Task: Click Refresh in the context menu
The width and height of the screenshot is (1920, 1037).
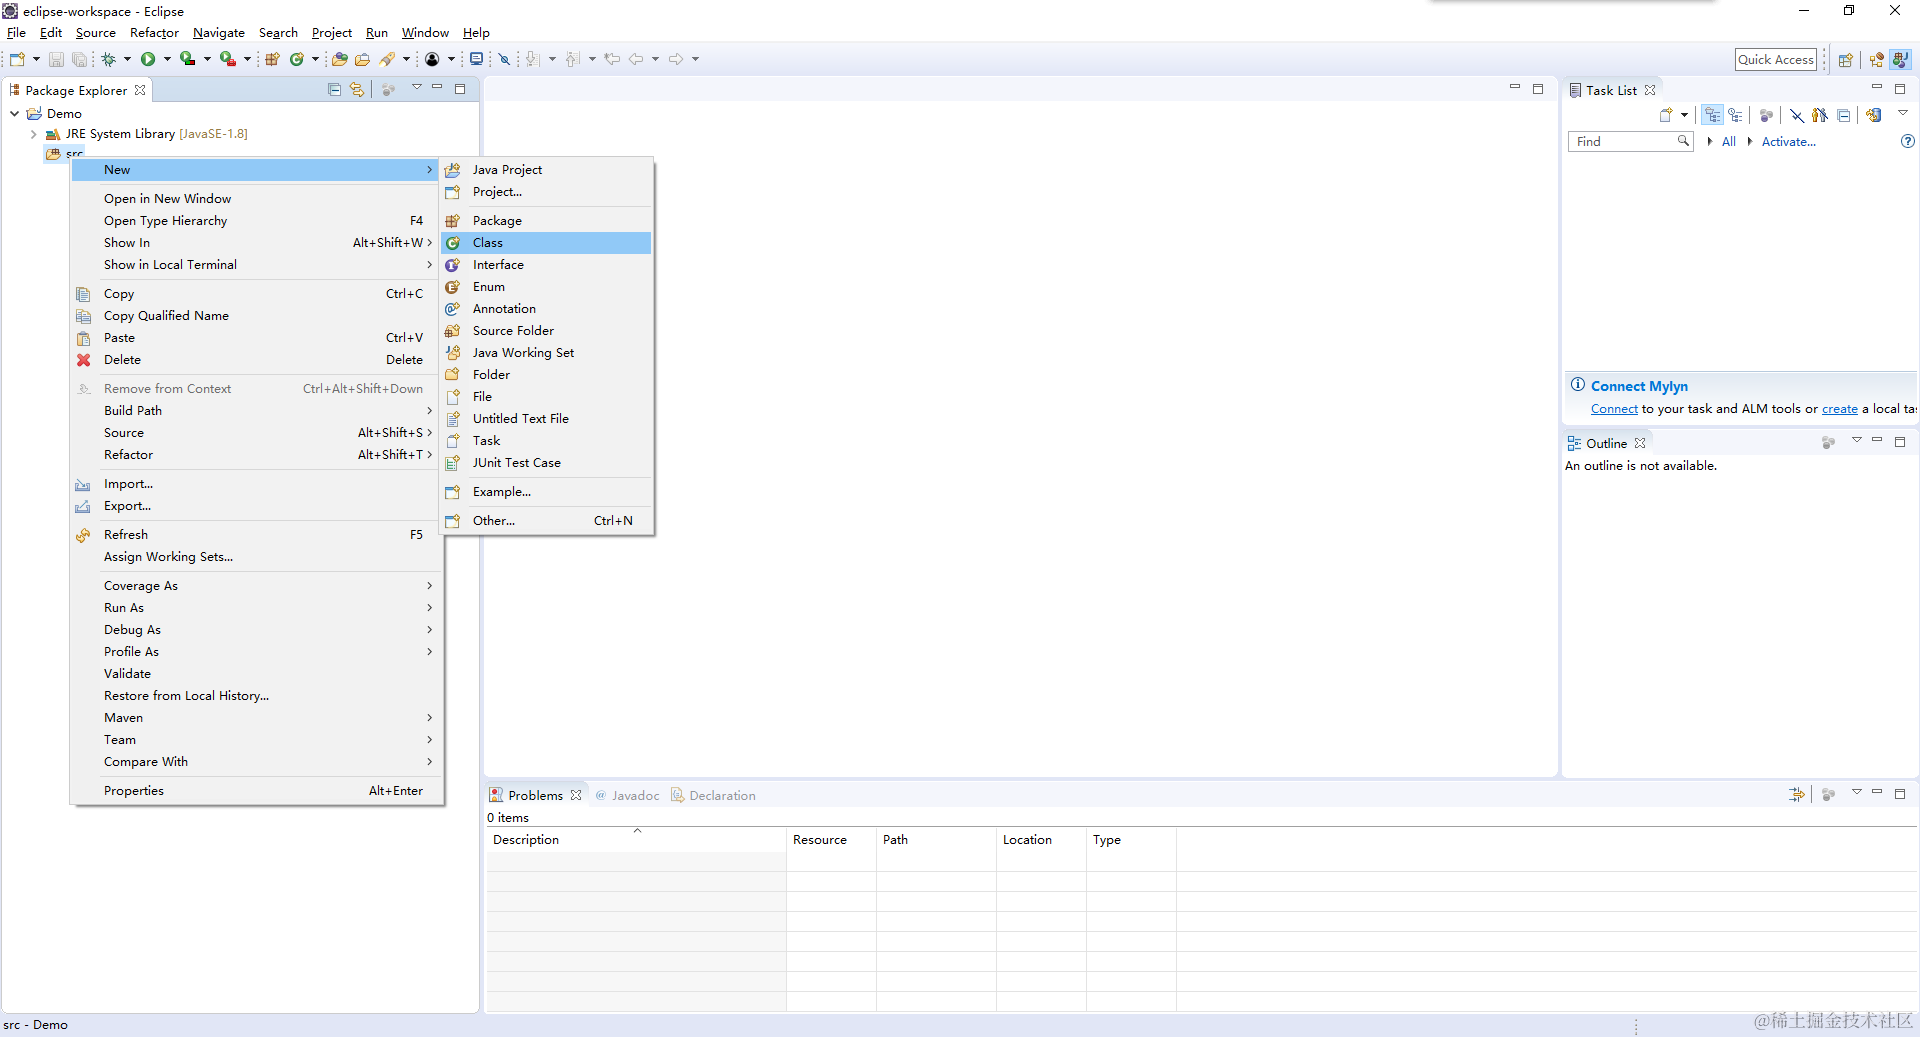Action: 257,535
